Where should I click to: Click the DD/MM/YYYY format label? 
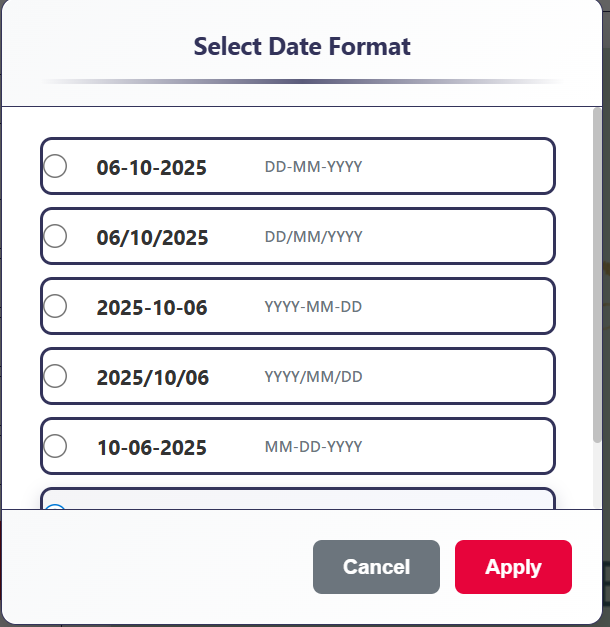313,237
